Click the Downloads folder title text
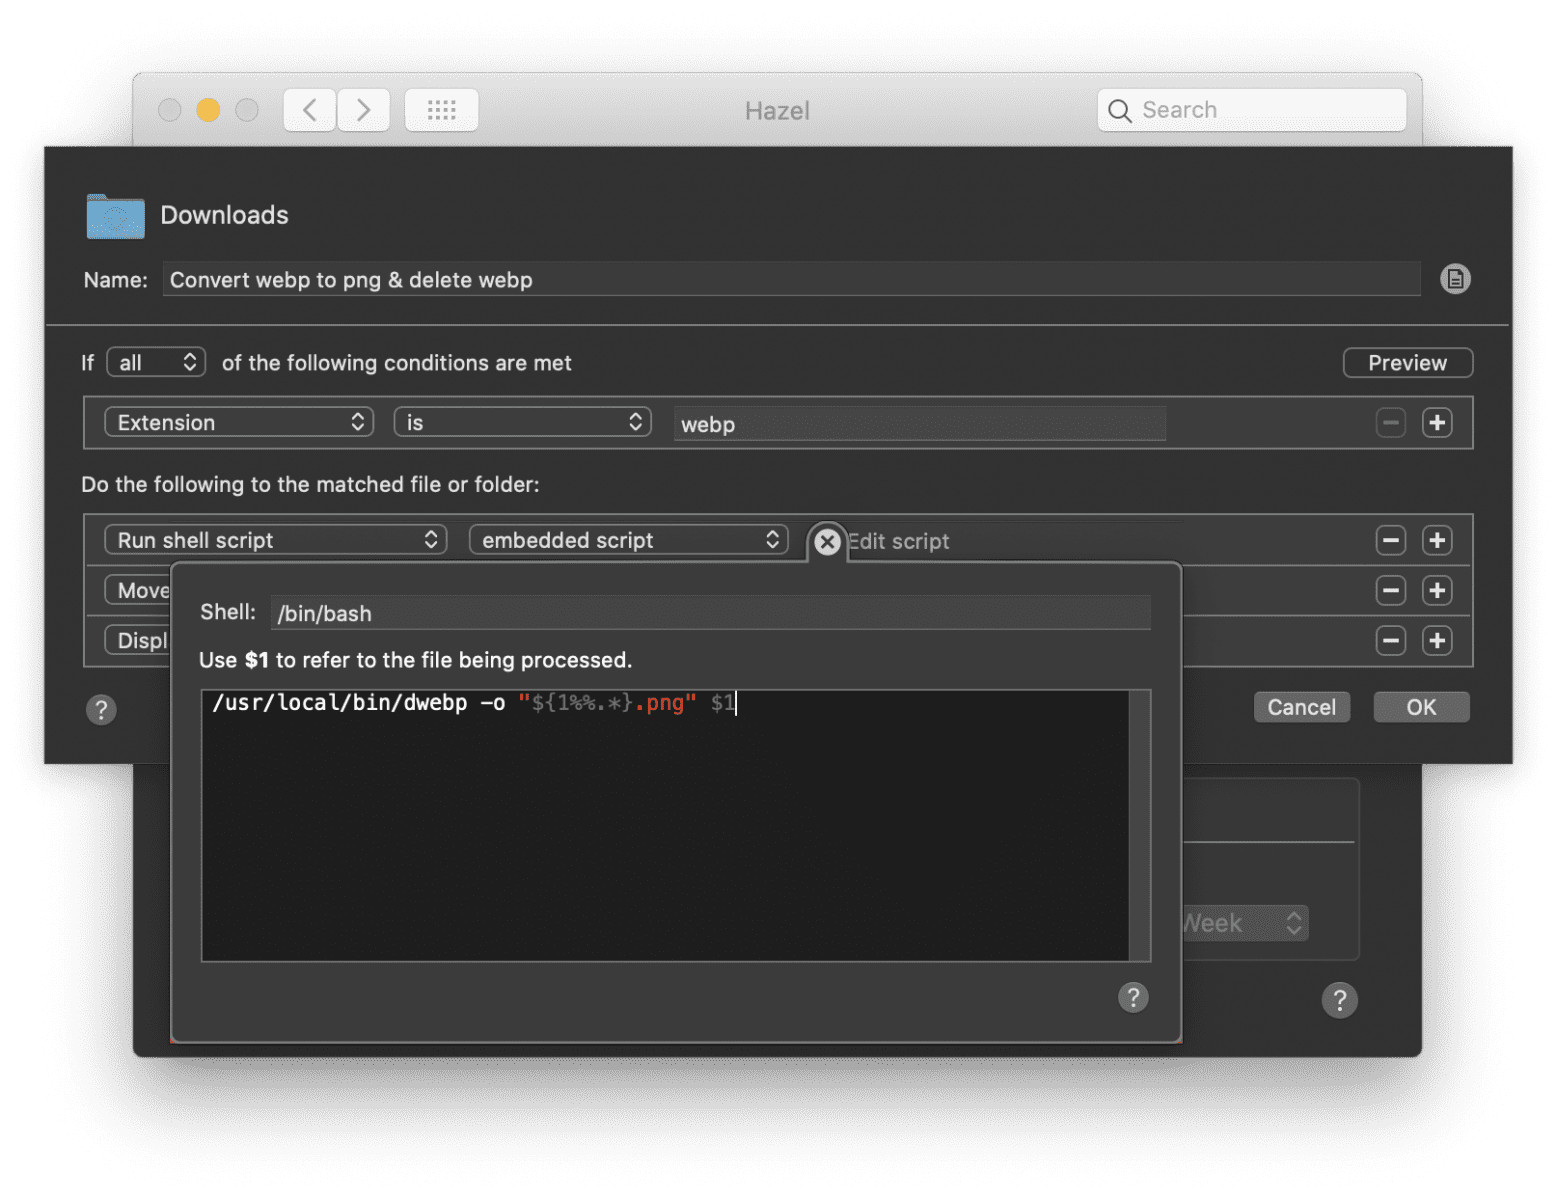 point(224,215)
